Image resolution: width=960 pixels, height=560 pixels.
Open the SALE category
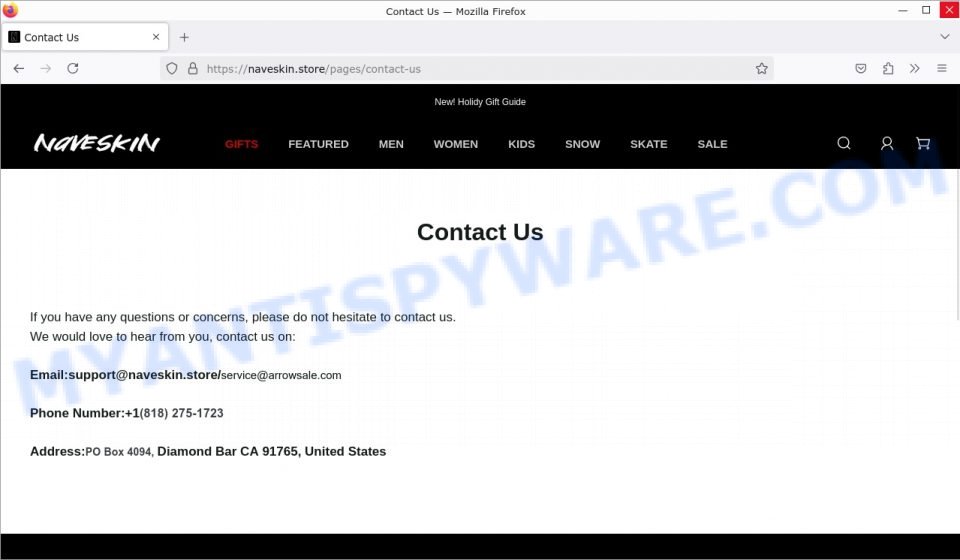click(712, 144)
